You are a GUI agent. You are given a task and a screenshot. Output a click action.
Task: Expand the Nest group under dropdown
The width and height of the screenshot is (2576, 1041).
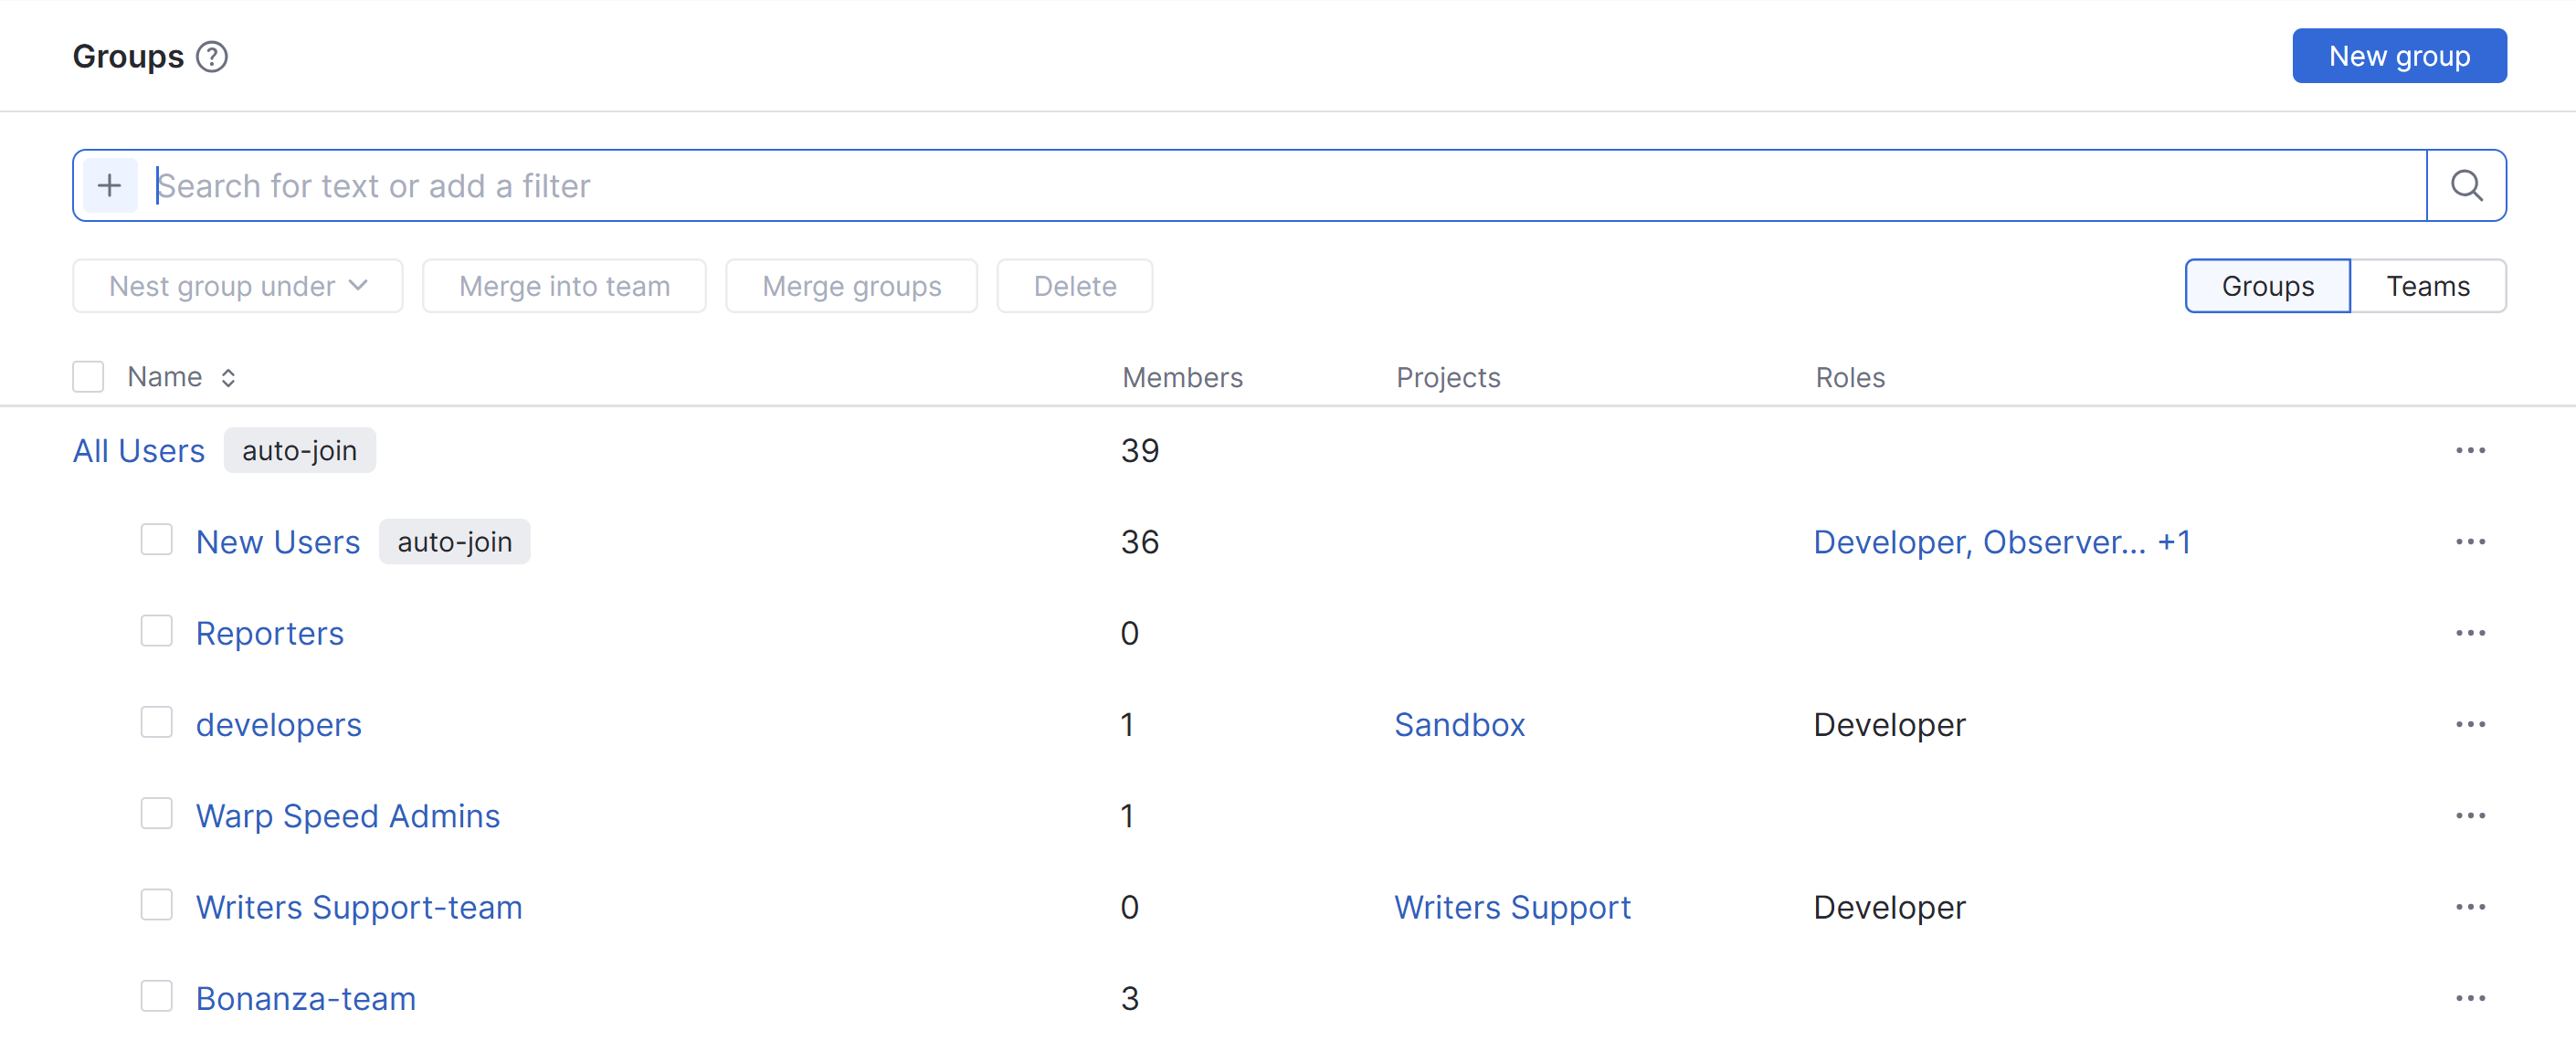pyautogui.click(x=238, y=287)
